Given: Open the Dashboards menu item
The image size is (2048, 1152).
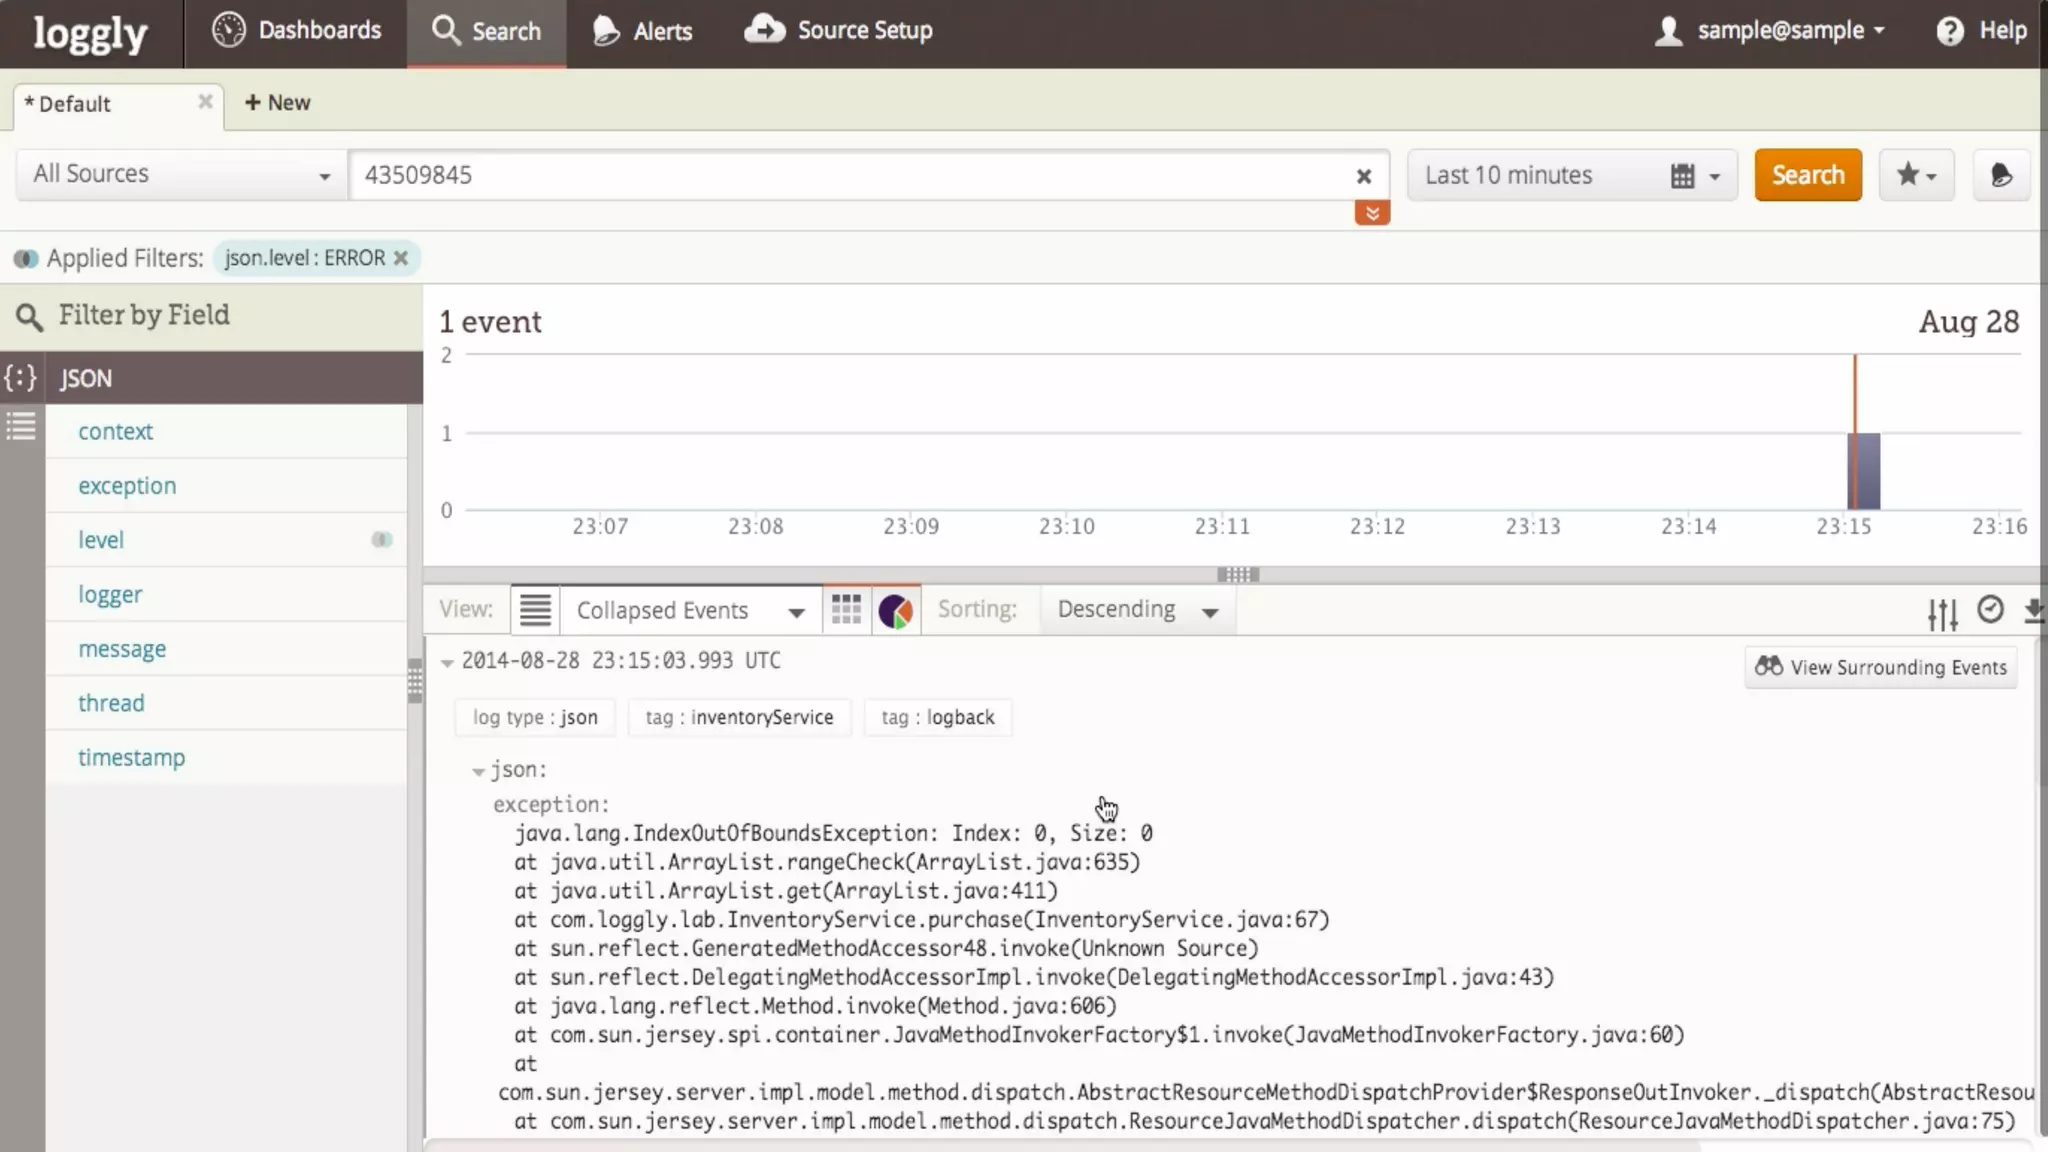Looking at the screenshot, I should click(x=297, y=31).
